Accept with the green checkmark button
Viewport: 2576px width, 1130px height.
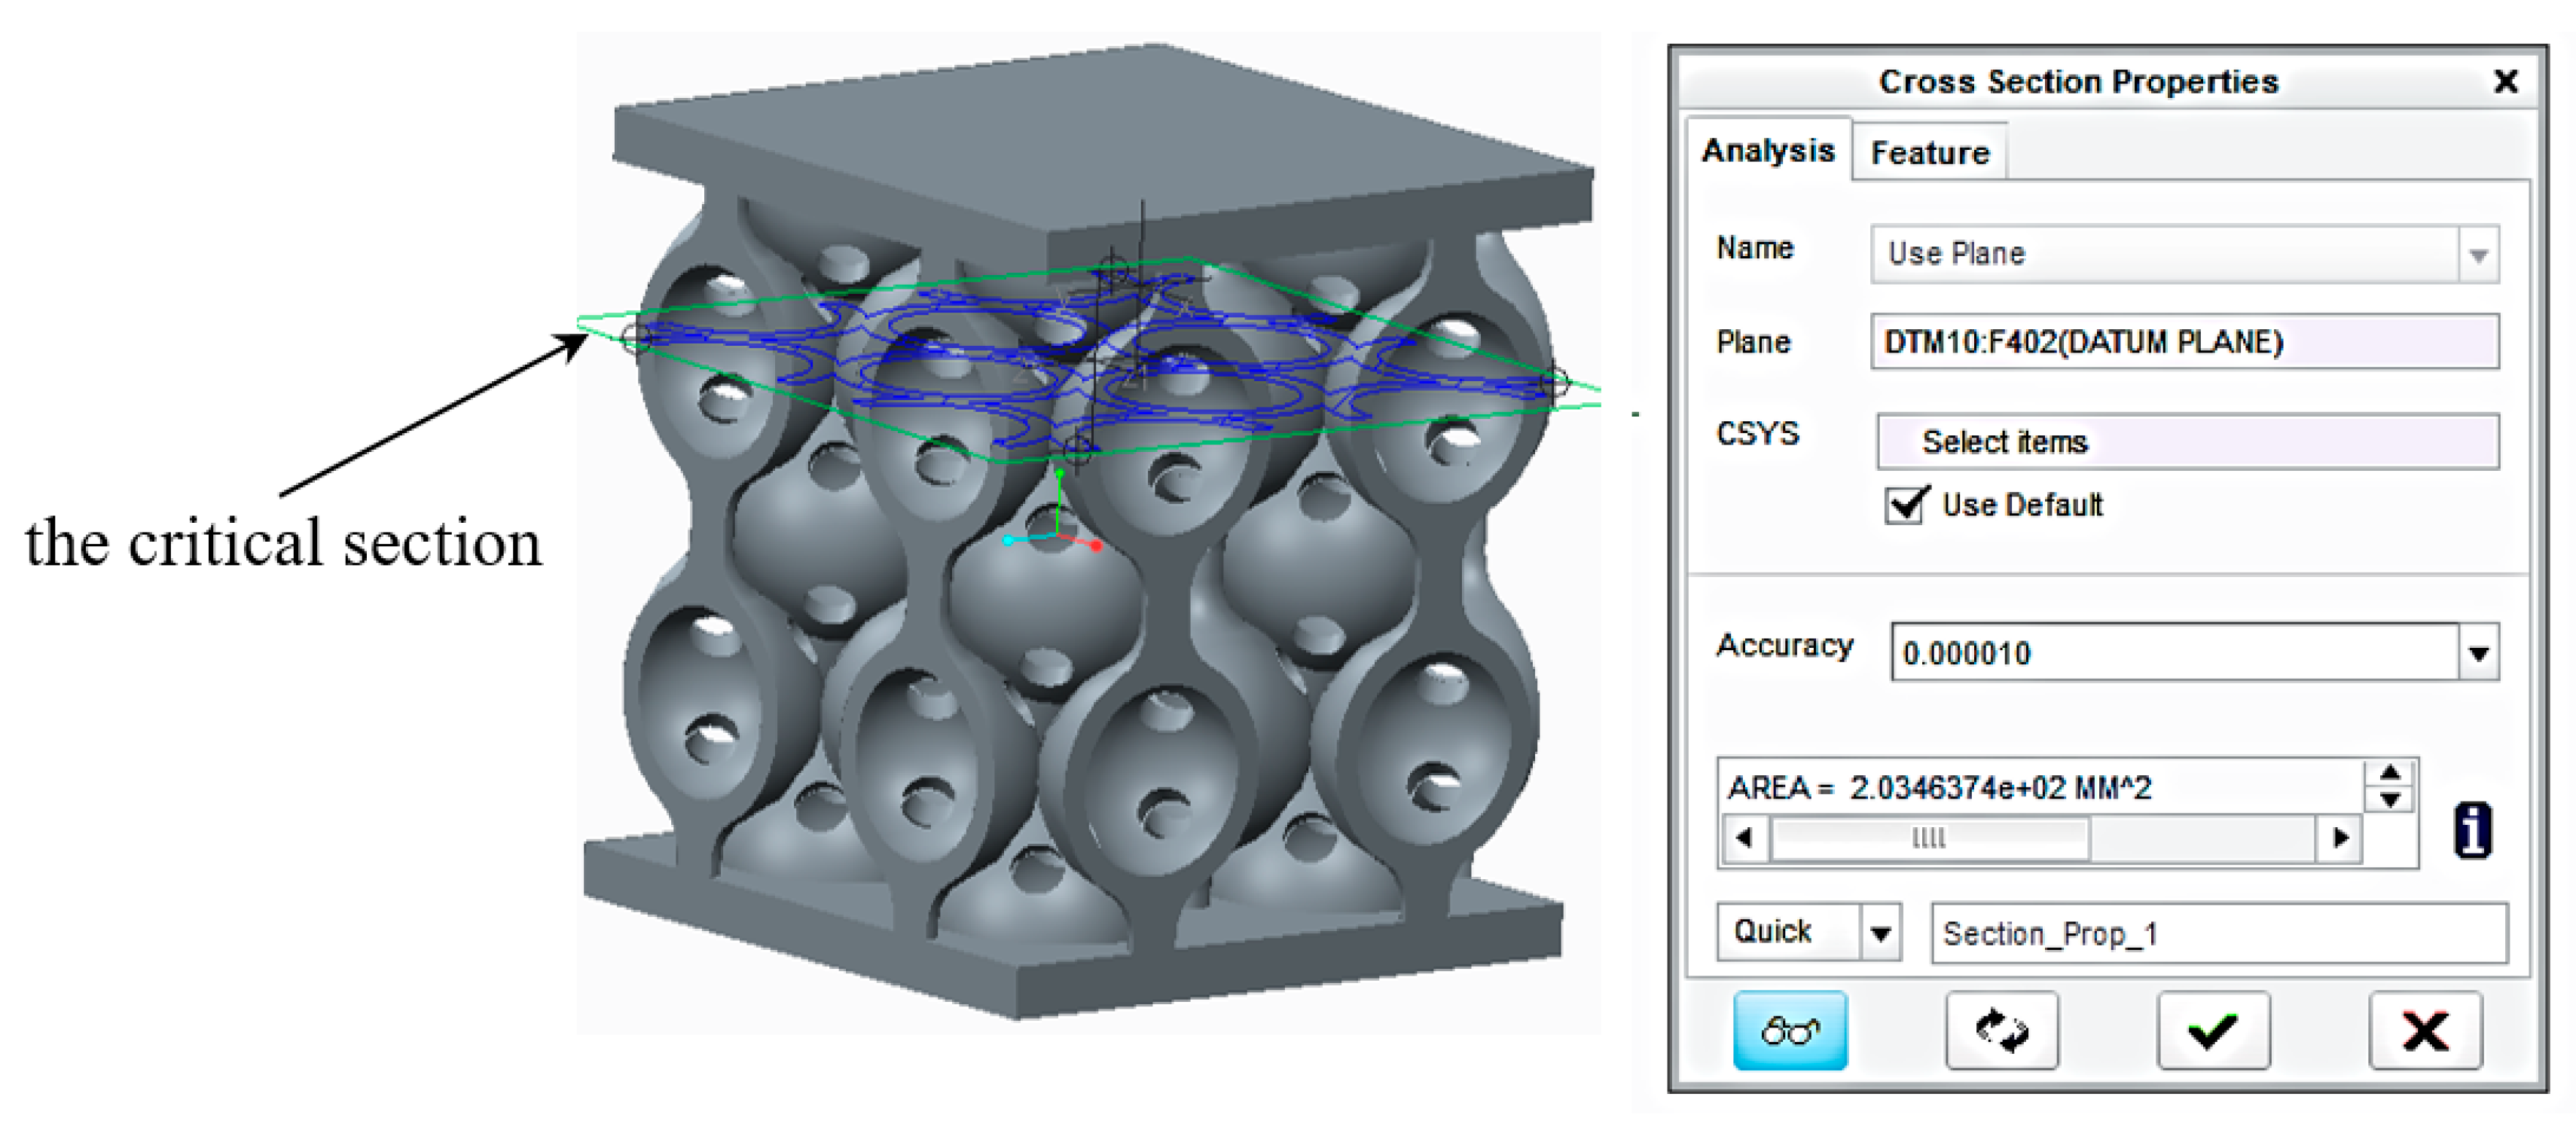(x=2213, y=1030)
